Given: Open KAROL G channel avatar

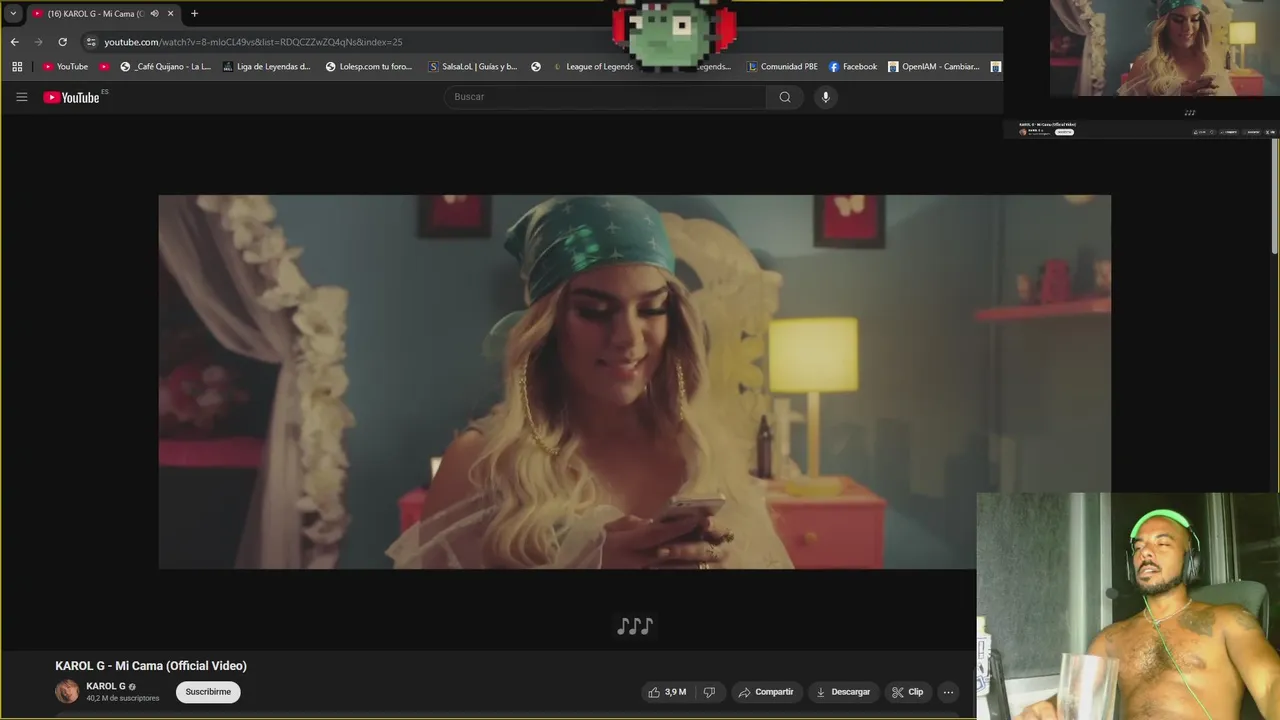Looking at the screenshot, I should (x=67, y=691).
